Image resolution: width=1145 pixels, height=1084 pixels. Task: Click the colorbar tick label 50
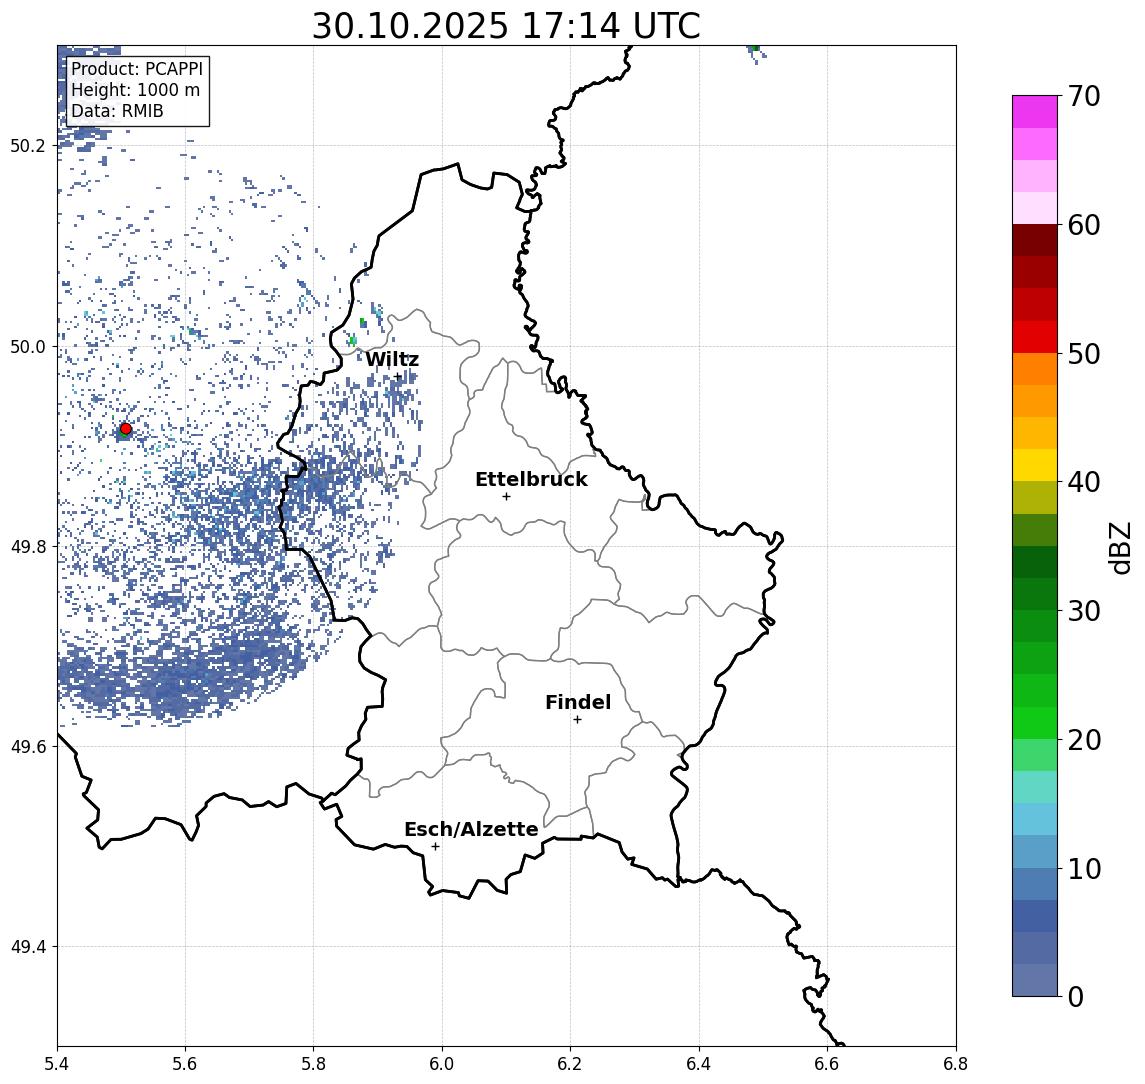1084,354
